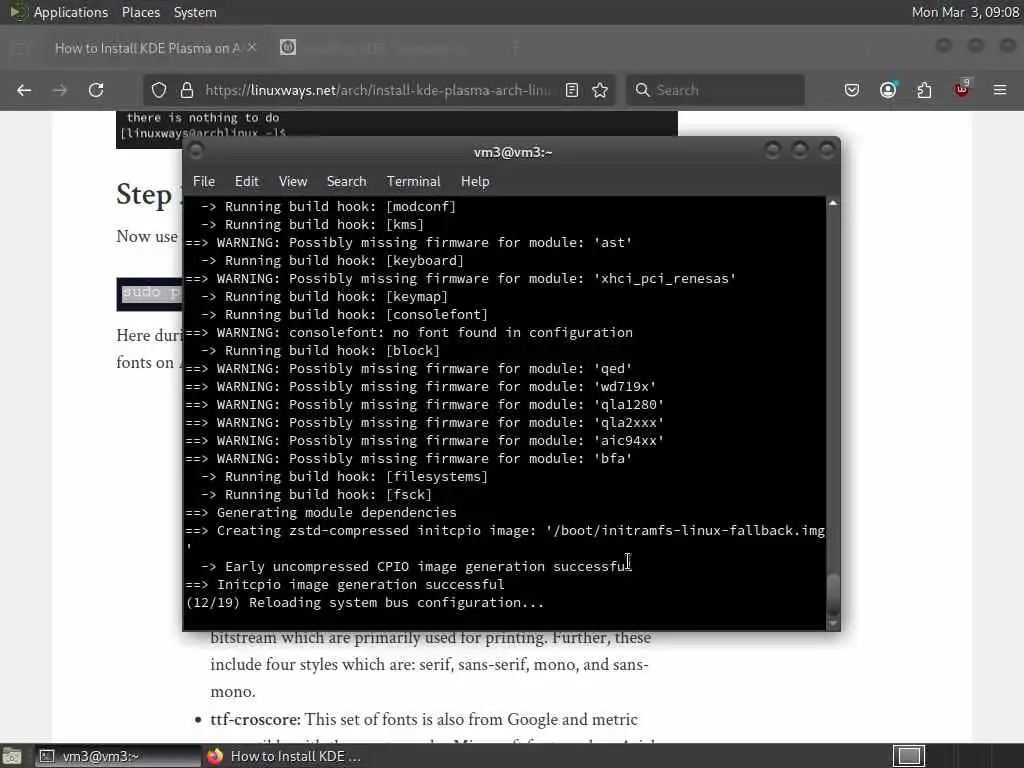Viewport: 1024px width, 768px height.
Task: Click the 'Initcpio image generation successful' line
Action: (x=345, y=584)
